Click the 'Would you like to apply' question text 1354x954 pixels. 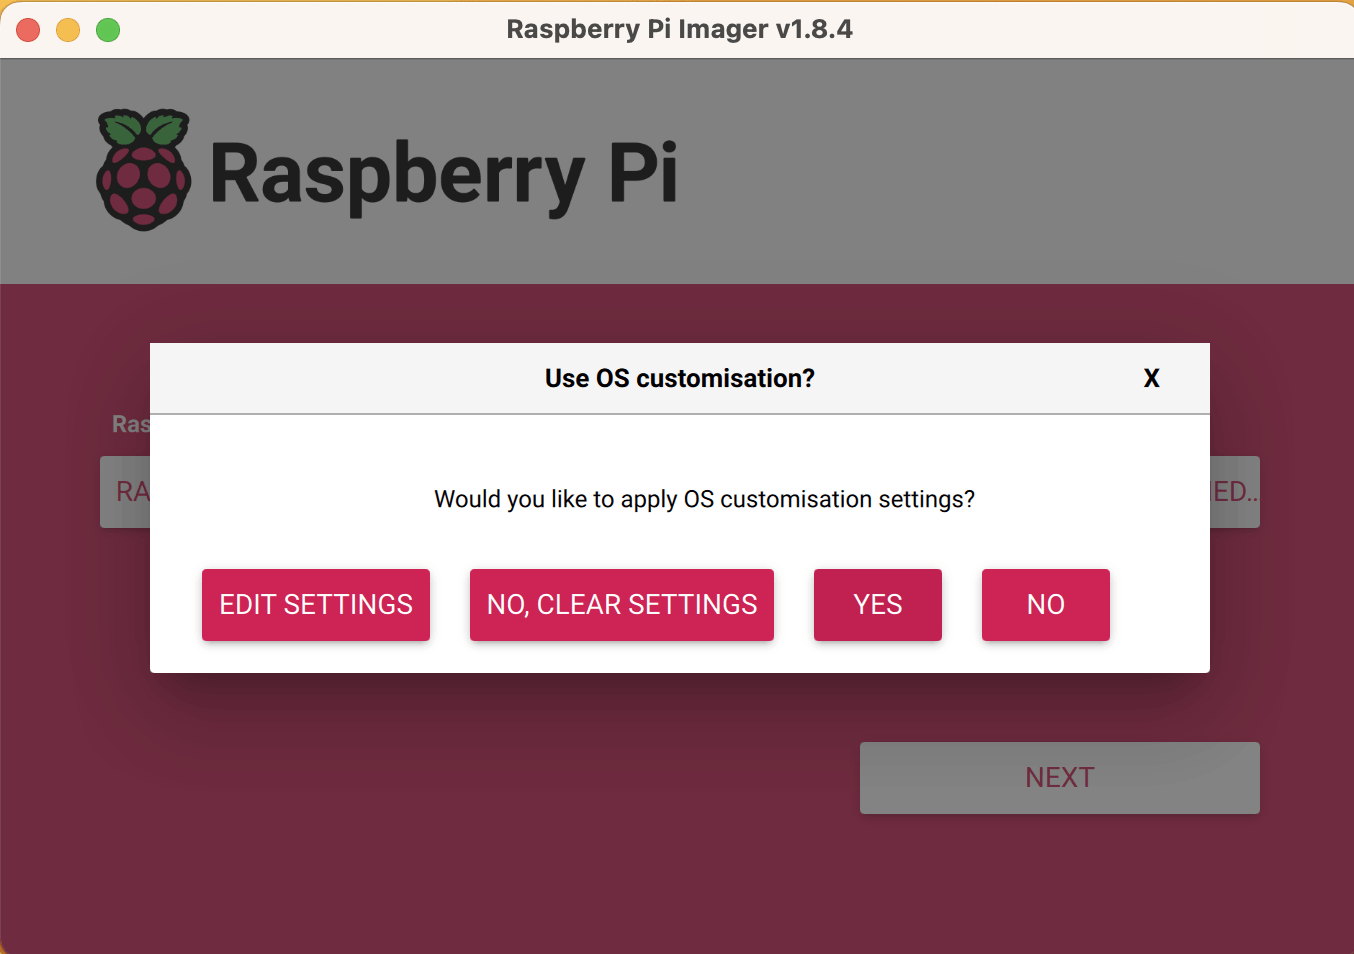pyautogui.click(x=705, y=499)
